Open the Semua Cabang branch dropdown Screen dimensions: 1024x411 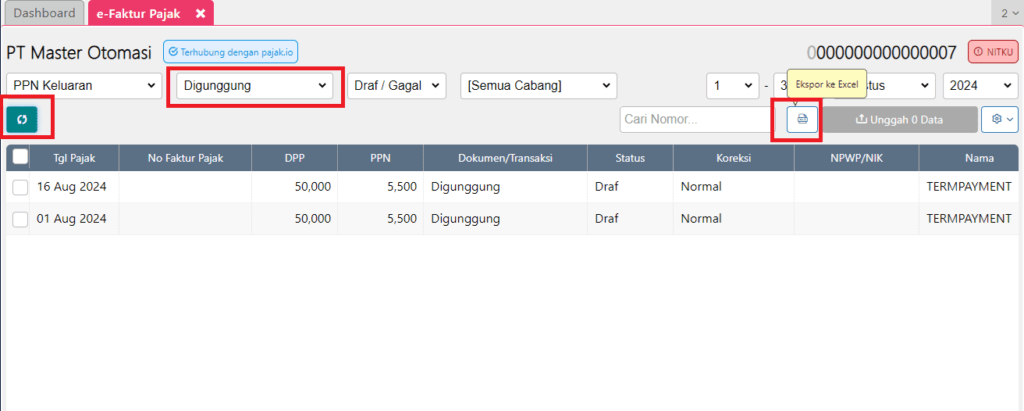pos(538,86)
